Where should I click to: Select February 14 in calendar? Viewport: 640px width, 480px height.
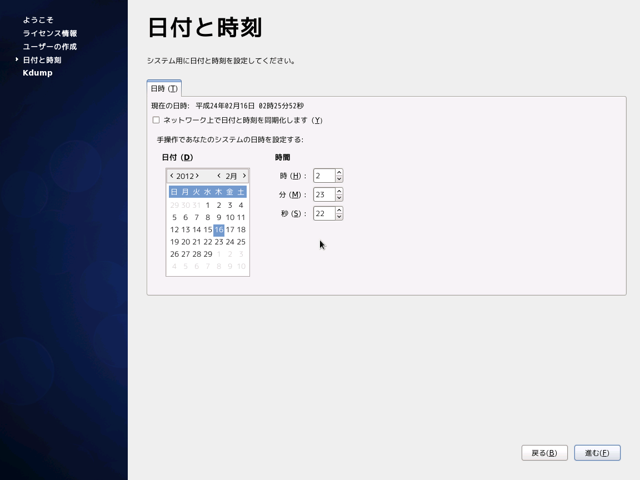click(x=197, y=230)
